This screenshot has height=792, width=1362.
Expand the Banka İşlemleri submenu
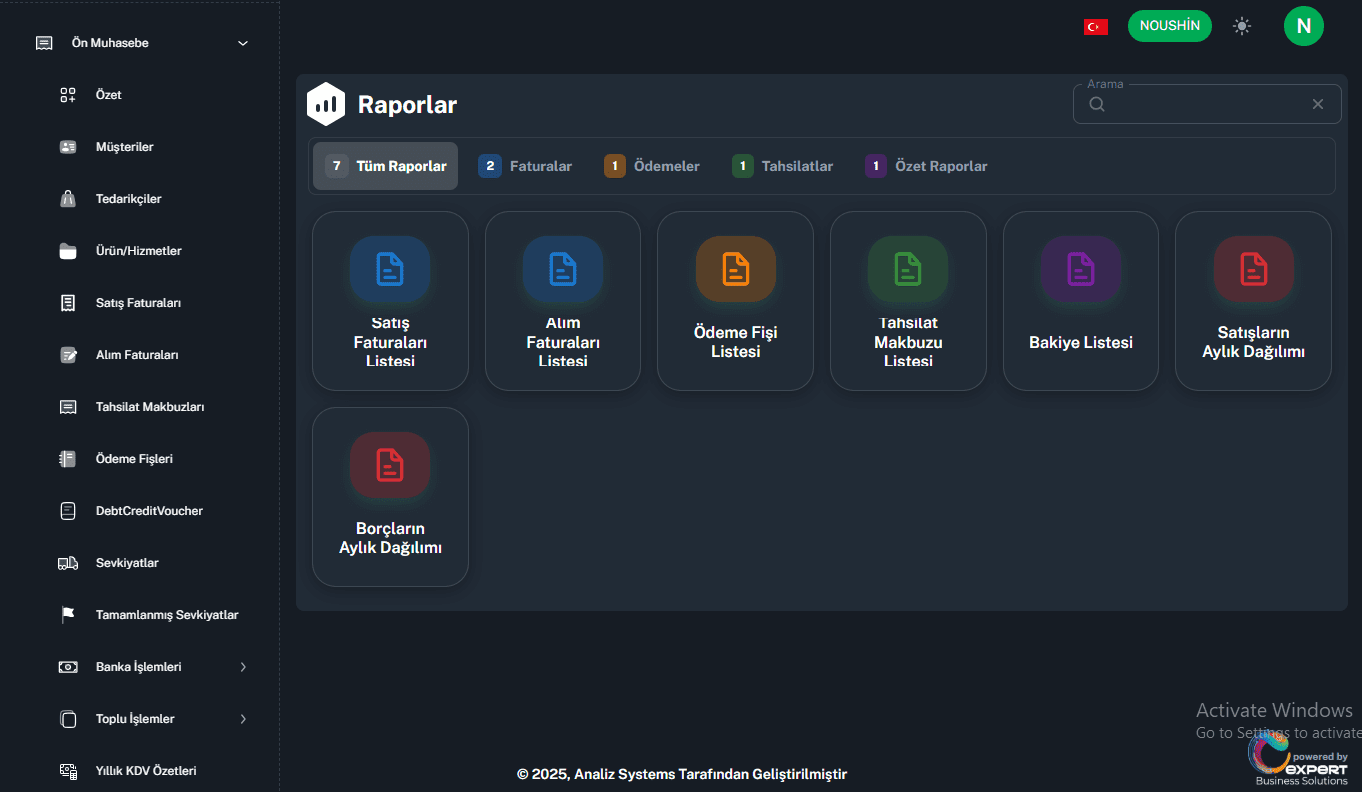pyautogui.click(x=242, y=667)
